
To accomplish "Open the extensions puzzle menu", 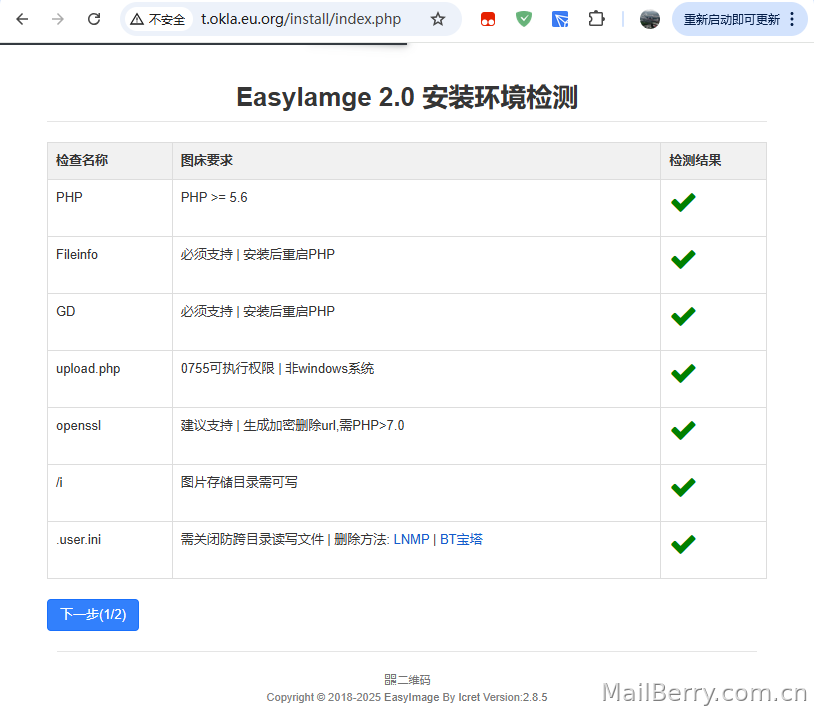I will [596, 20].
